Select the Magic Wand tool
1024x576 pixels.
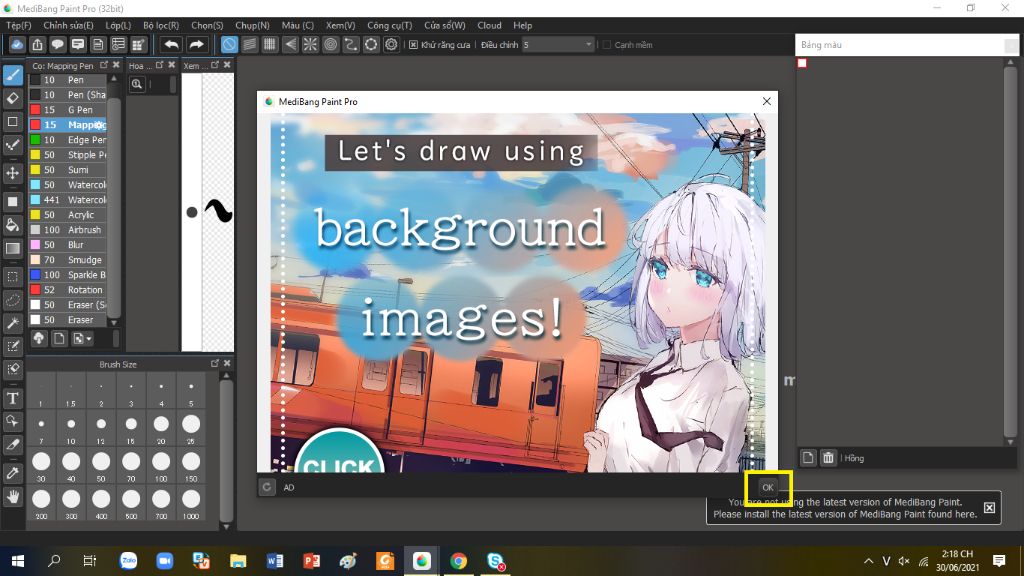click(x=12, y=323)
